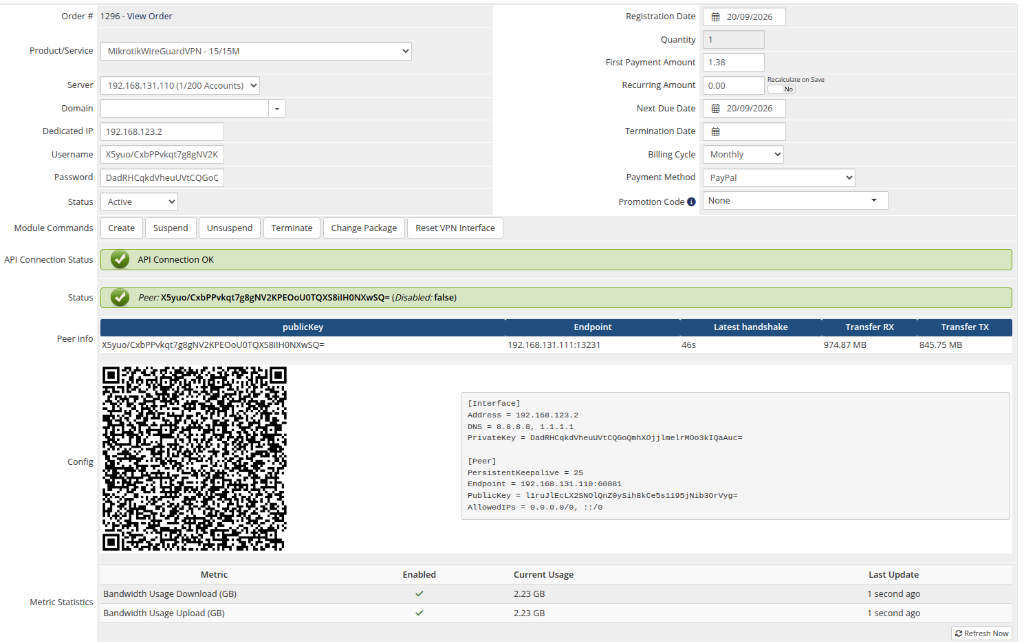Click the First Payment Amount field
Screen dimensions: 1024x642
[733, 63]
